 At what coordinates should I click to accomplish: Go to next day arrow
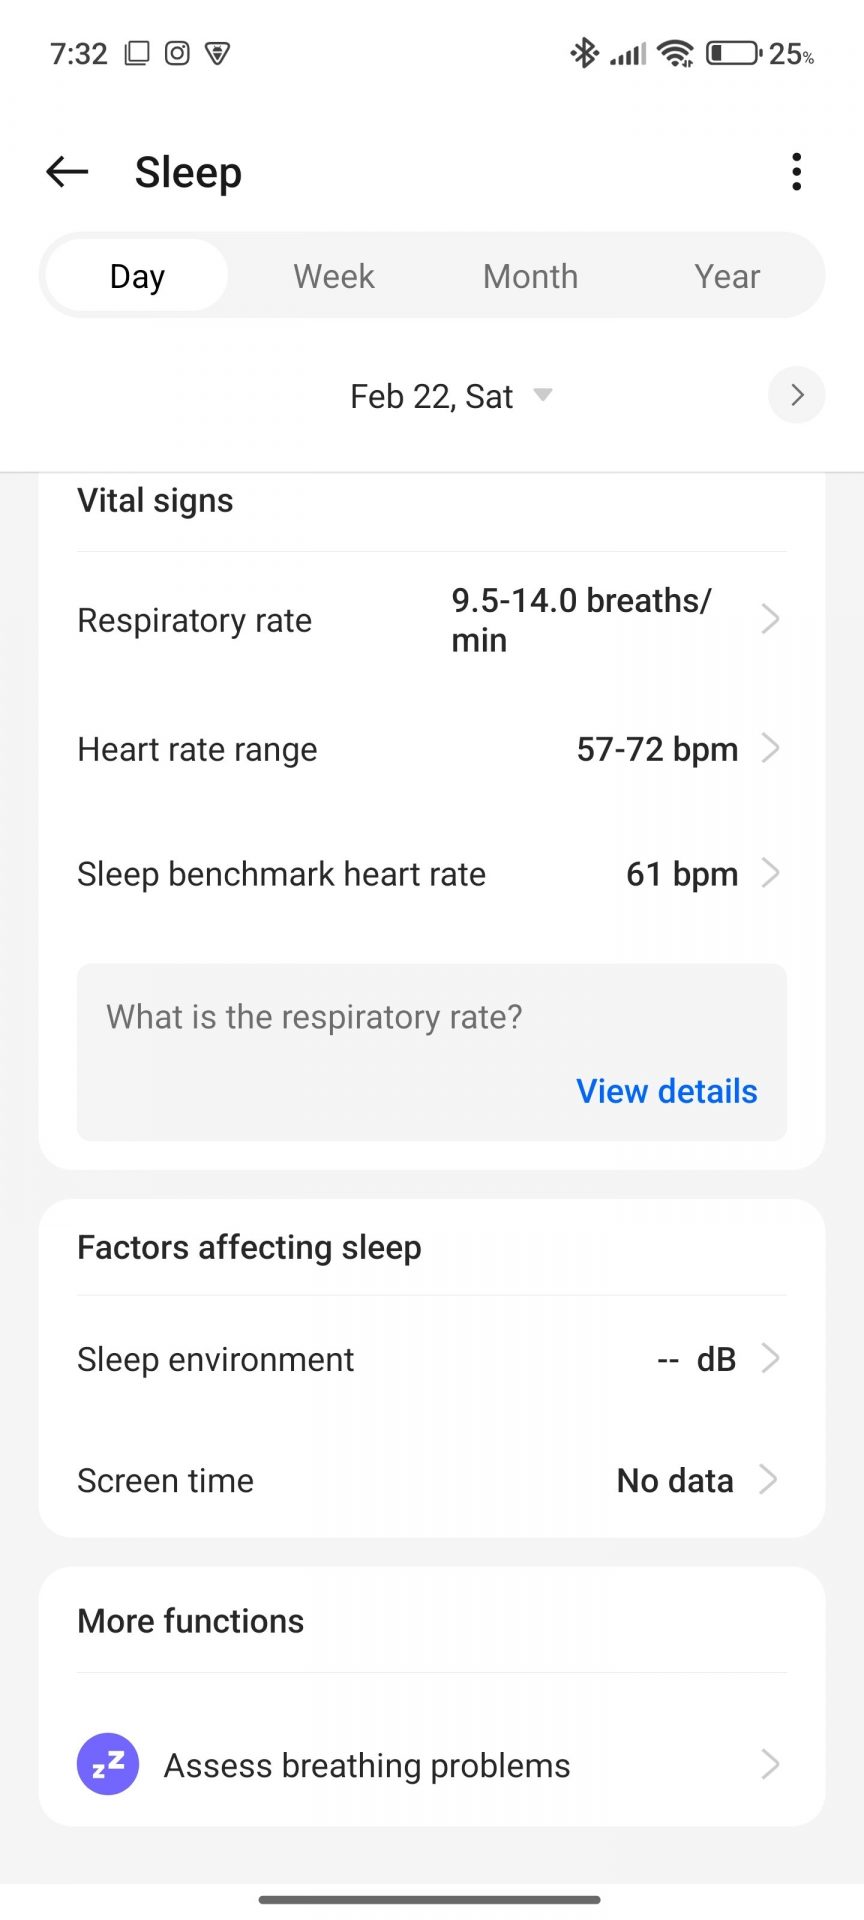(x=796, y=395)
